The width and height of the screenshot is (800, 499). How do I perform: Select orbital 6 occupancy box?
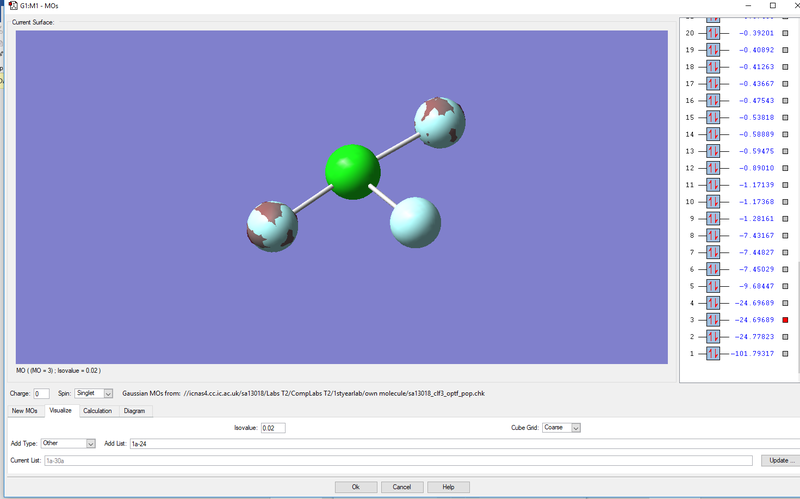[x=713, y=269]
